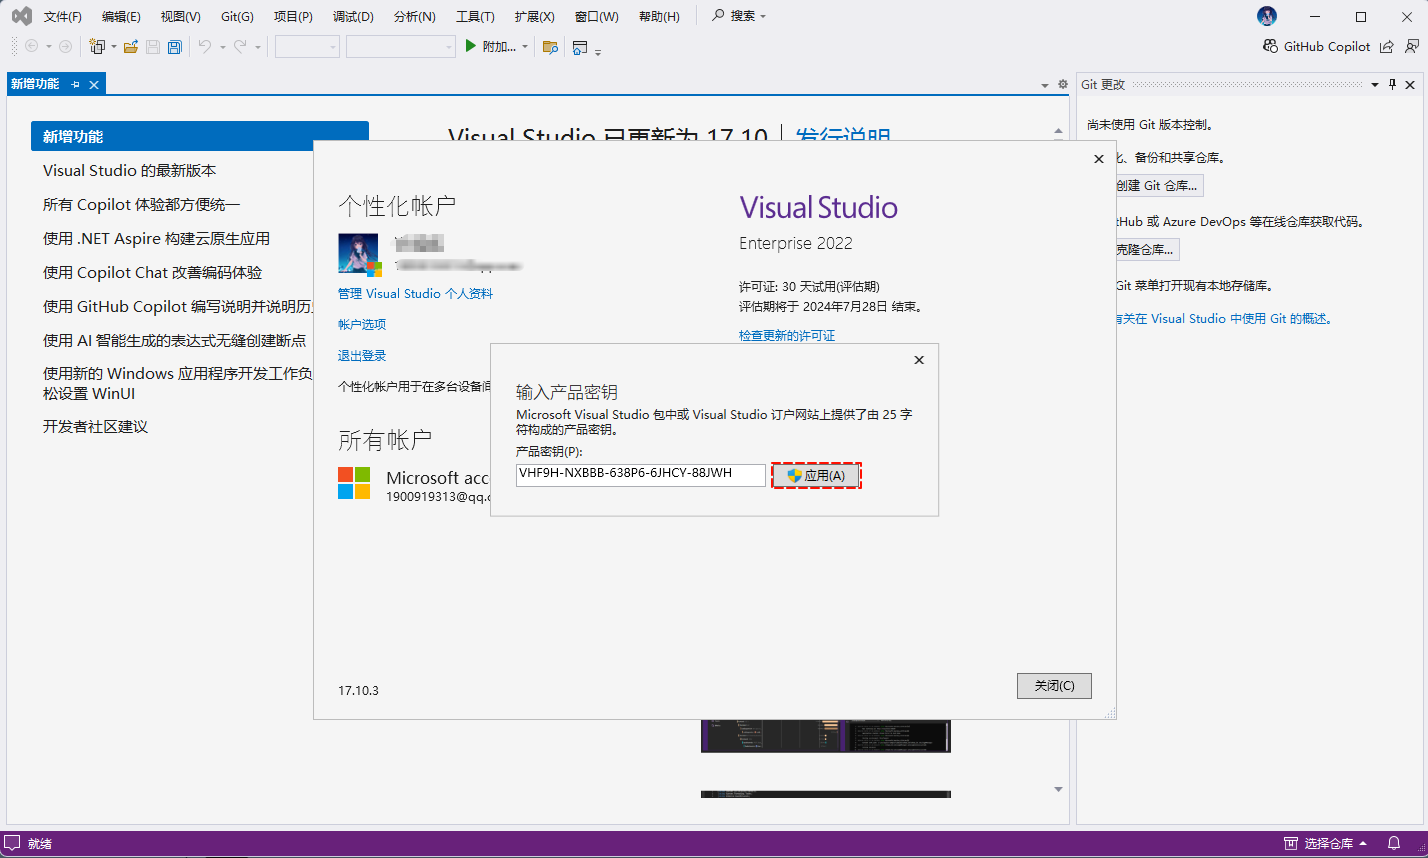Click the feedback person icon top right
The height and width of the screenshot is (858, 1428).
click(1413, 46)
